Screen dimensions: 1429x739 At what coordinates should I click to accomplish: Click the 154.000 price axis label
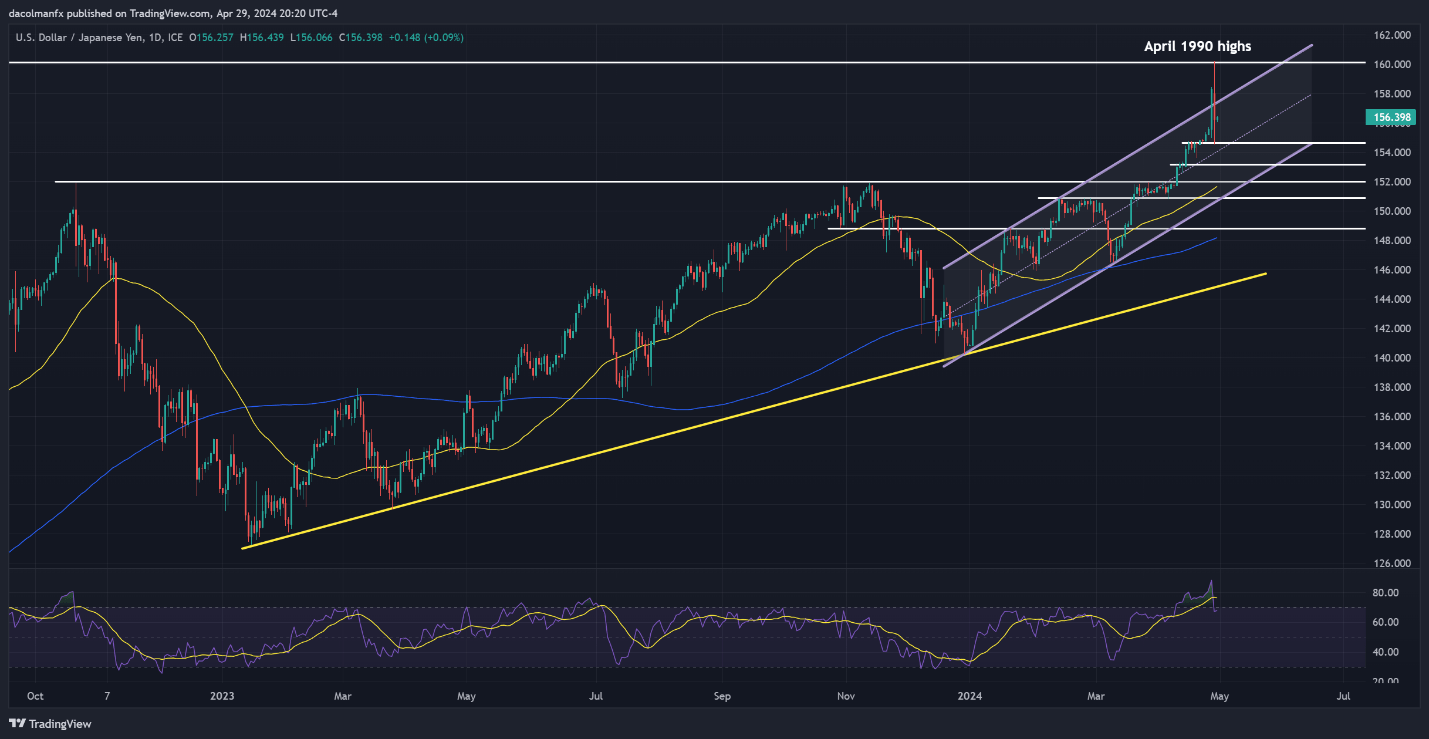coord(1393,153)
